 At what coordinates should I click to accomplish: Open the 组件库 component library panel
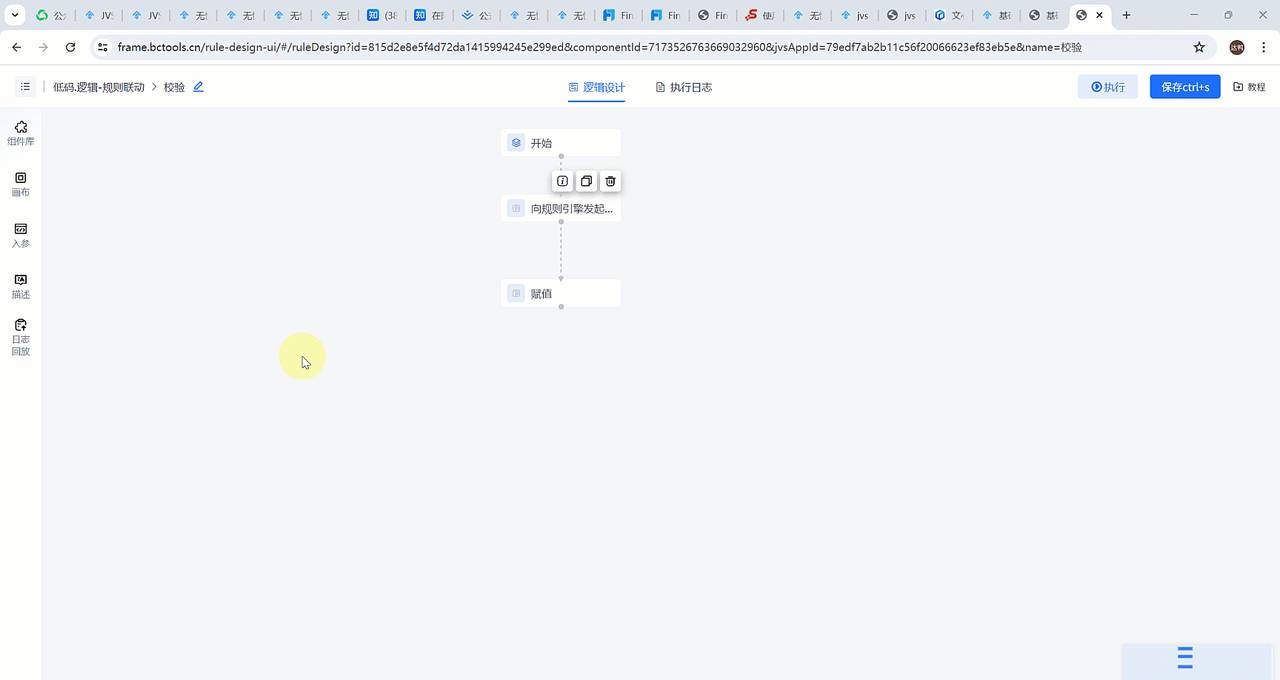pyautogui.click(x=20, y=133)
